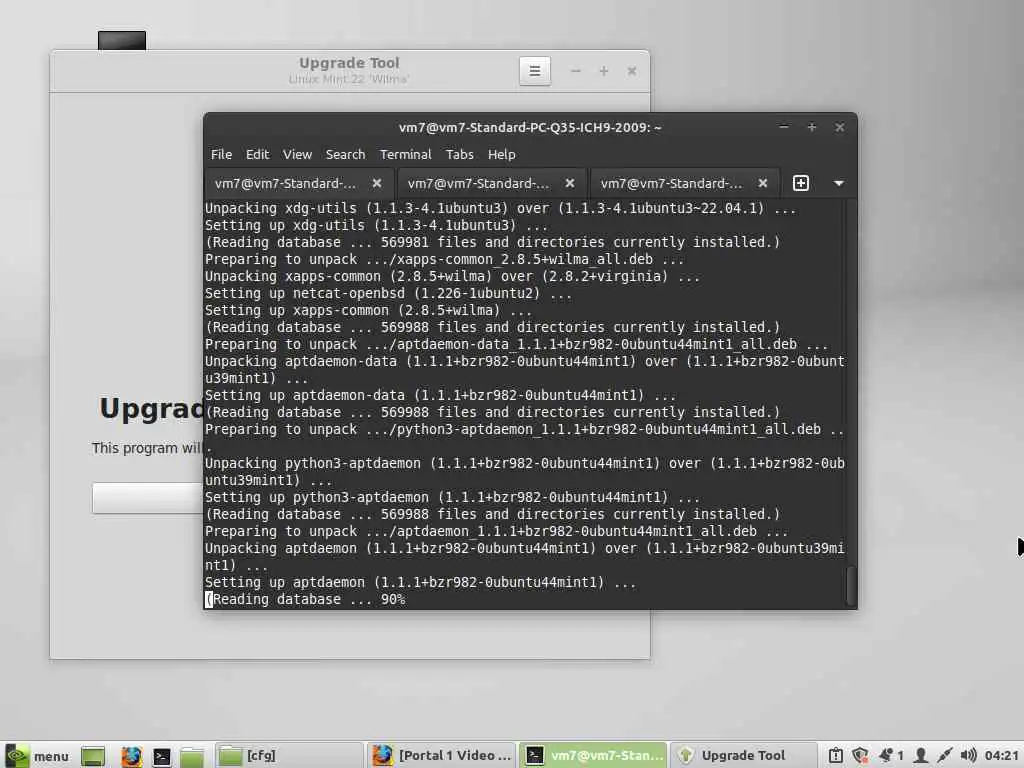Launch Firefox from the panel launcher
The image size is (1024, 768).
[131, 756]
